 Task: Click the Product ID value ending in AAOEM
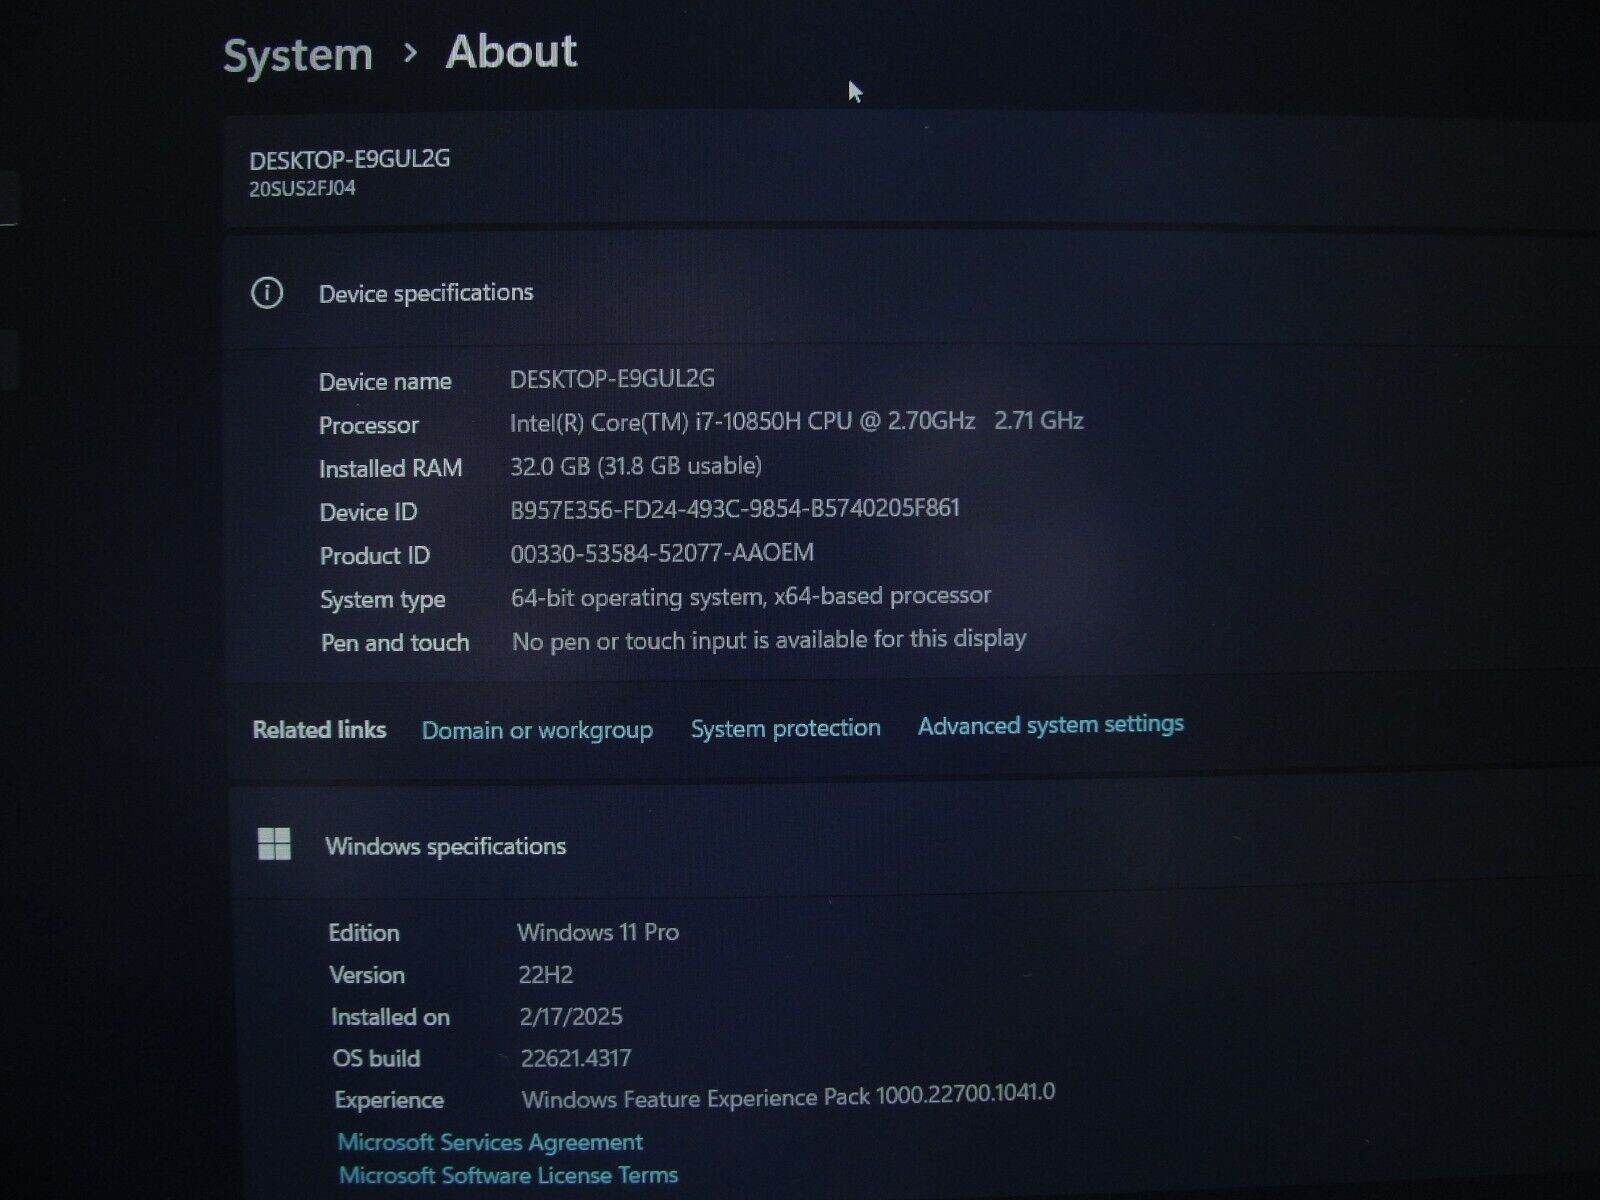662,553
